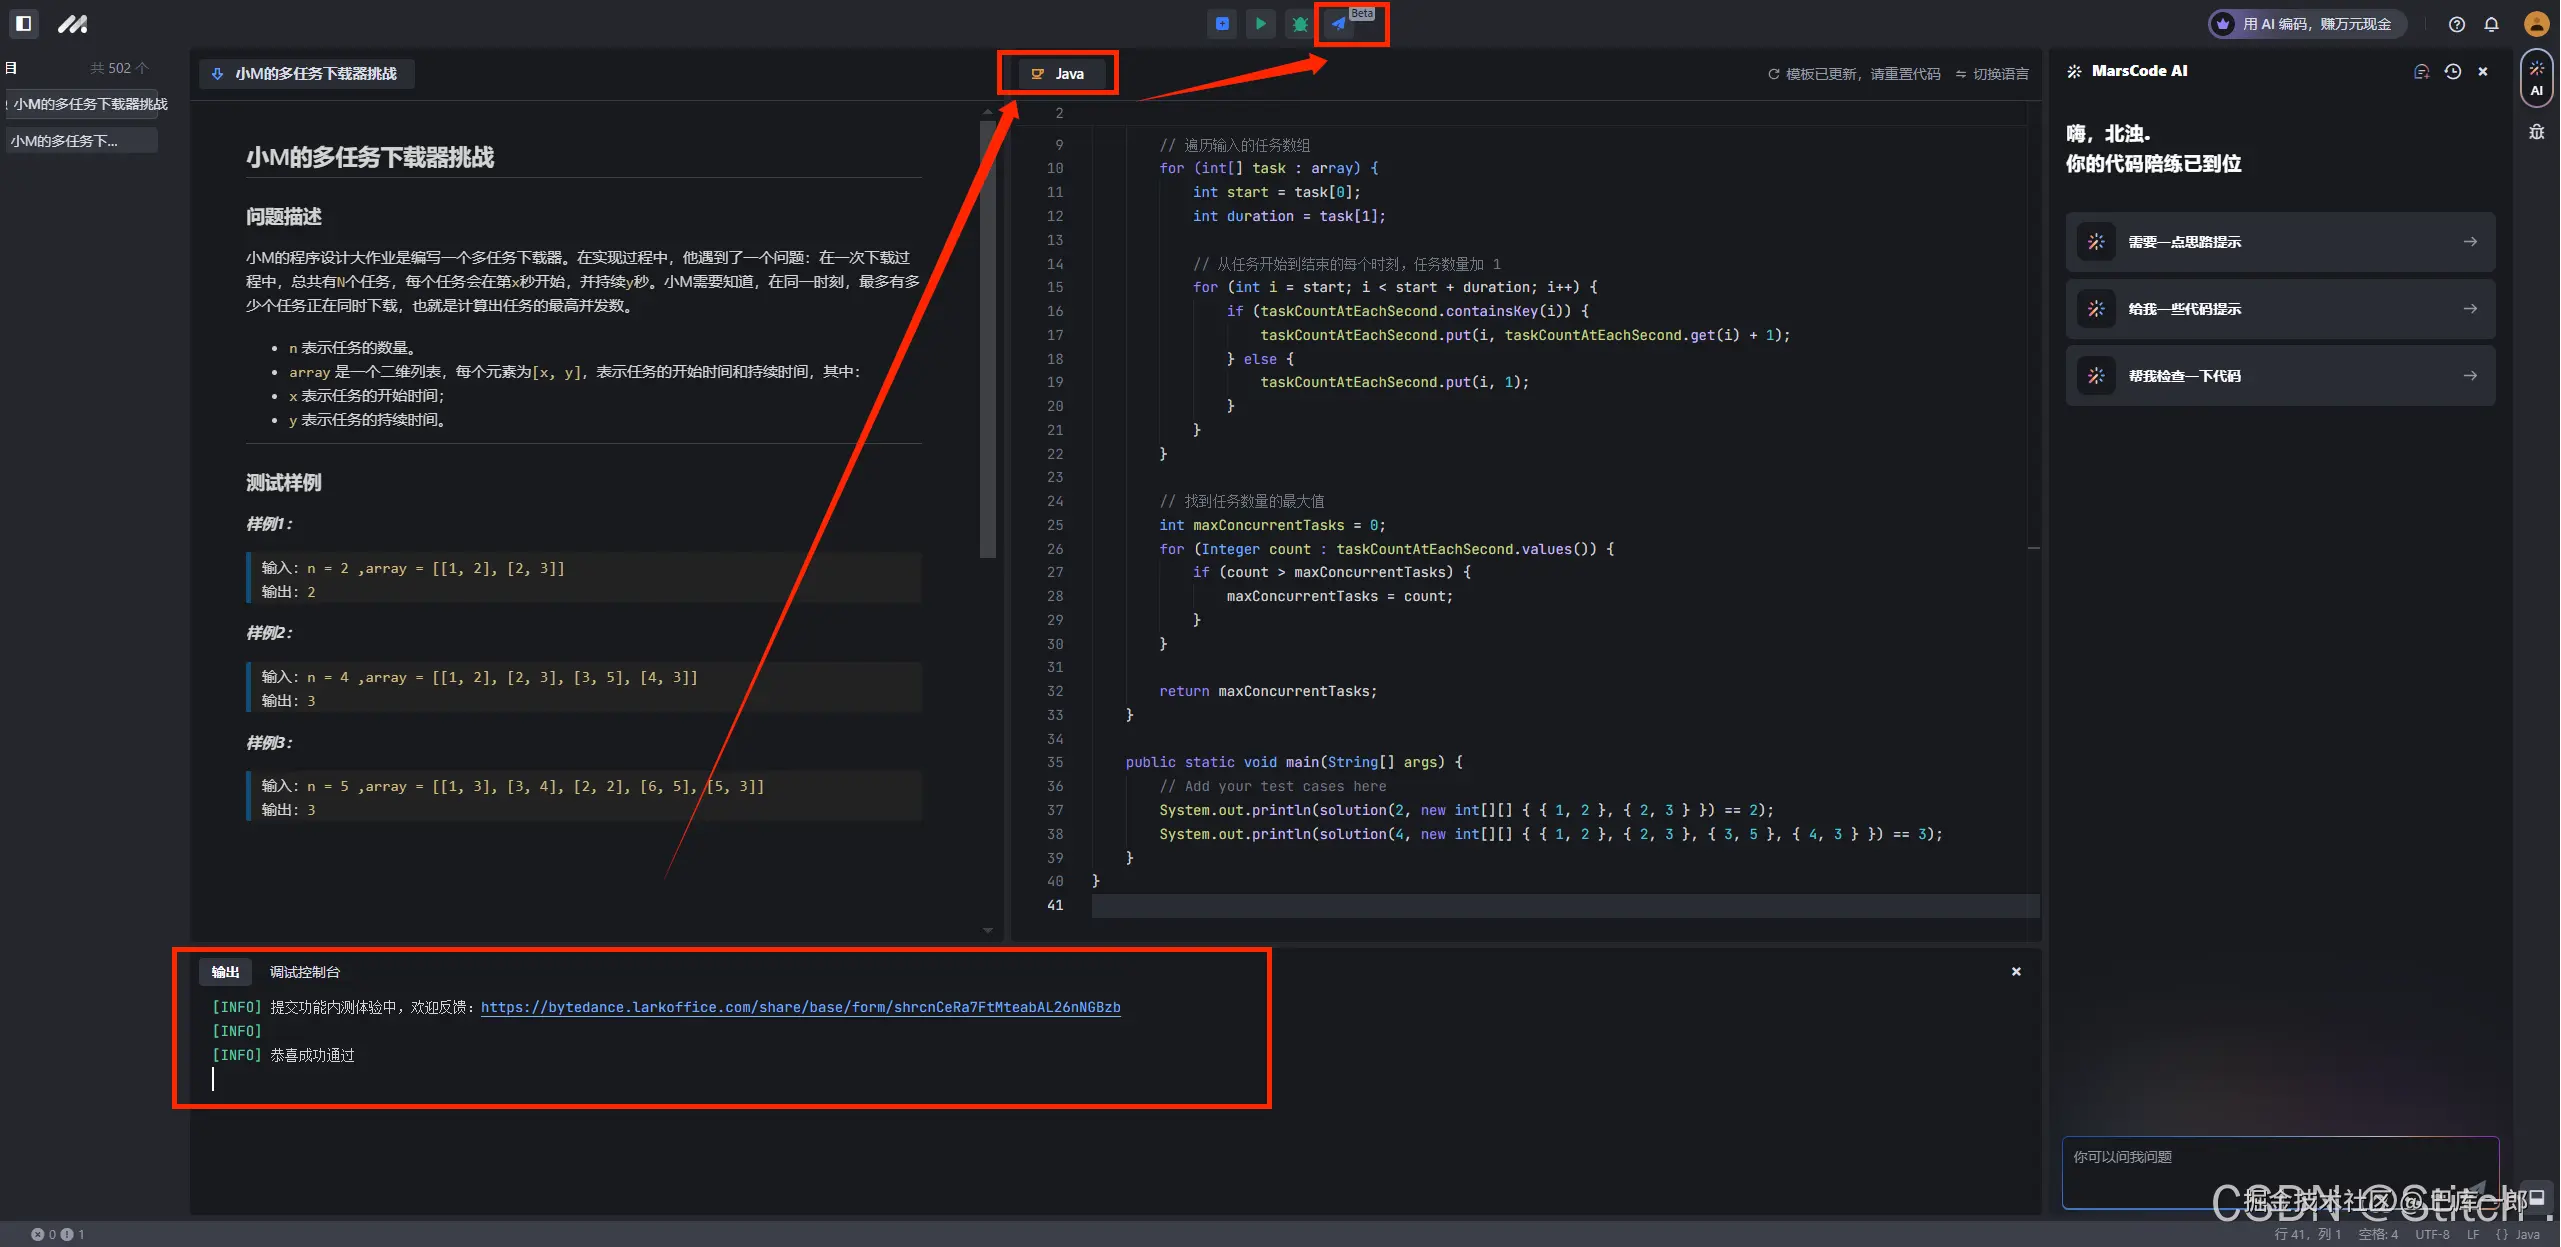Screen dimensions: 2561x1247
Task: Click the green debug bug icon
Action: 1299,24
